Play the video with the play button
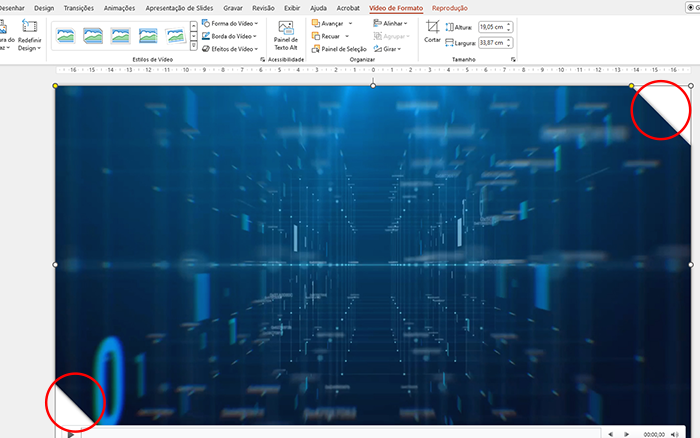Image resolution: width=700 pixels, height=438 pixels. coord(71,433)
